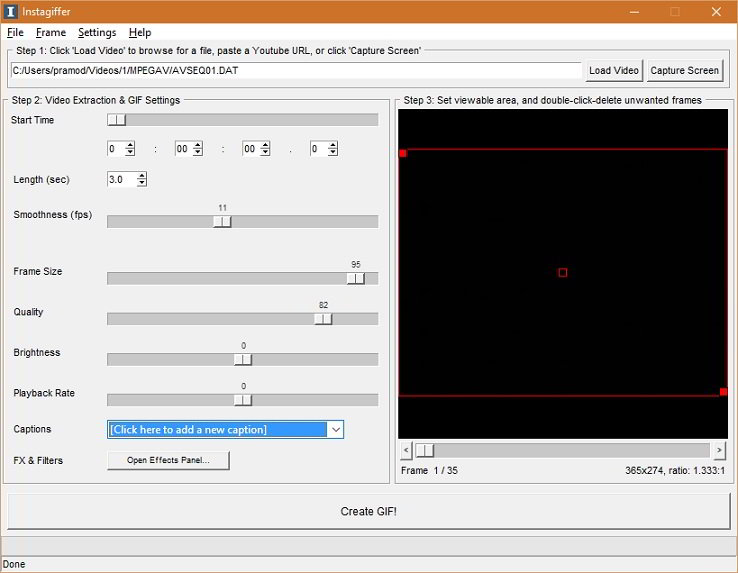
Task: Click the Frame Size slider handle
Action: click(356, 278)
